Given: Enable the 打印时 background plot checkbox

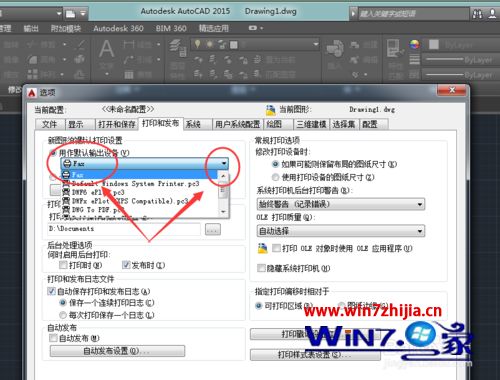Looking at the screenshot, I should click(x=63, y=265).
